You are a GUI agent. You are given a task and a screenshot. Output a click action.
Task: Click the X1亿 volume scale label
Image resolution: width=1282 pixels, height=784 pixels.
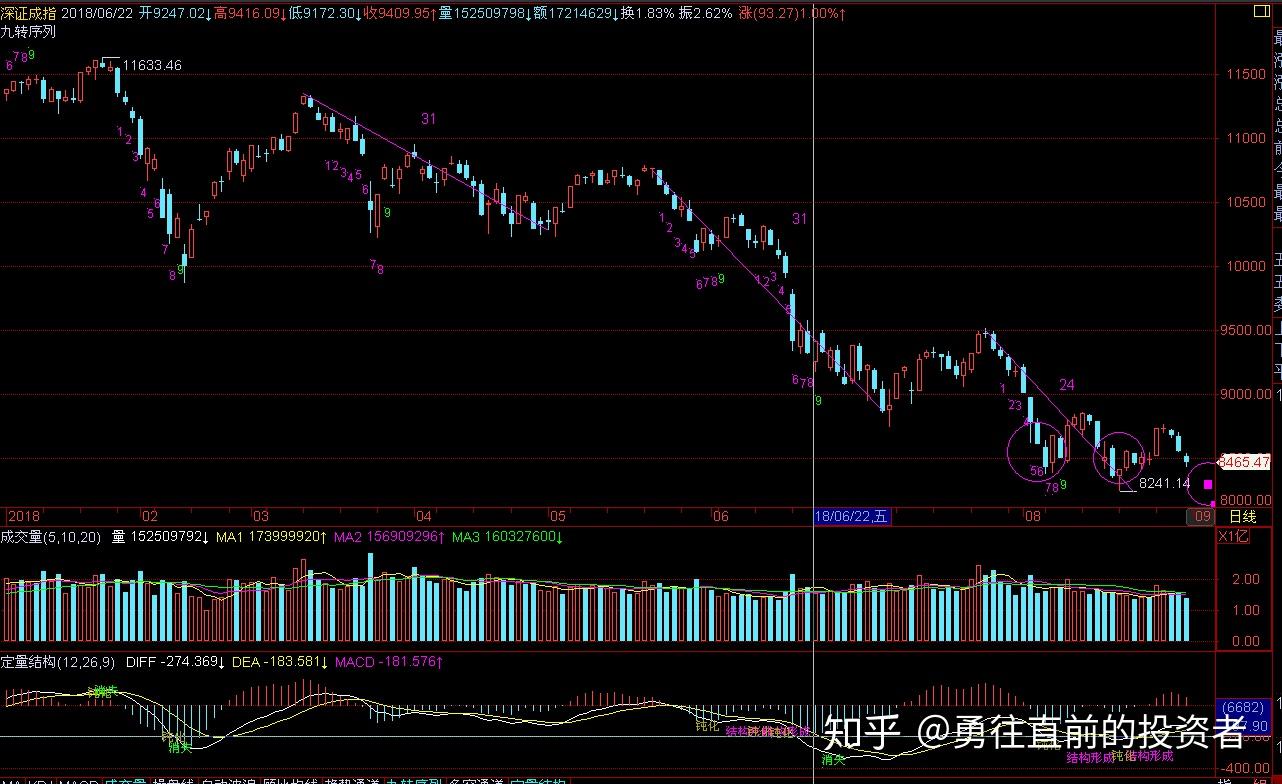pos(1233,537)
